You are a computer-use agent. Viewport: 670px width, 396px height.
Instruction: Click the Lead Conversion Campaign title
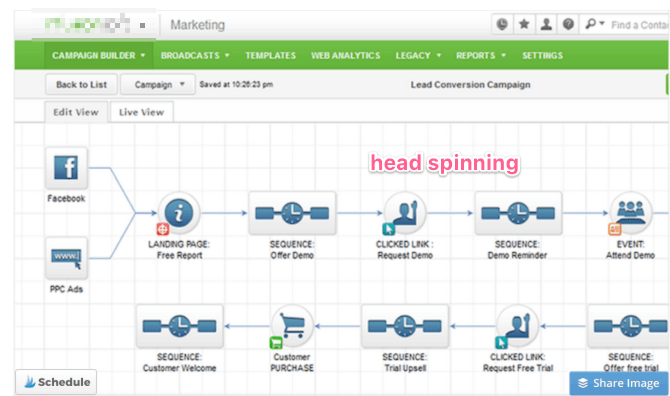click(x=470, y=85)
